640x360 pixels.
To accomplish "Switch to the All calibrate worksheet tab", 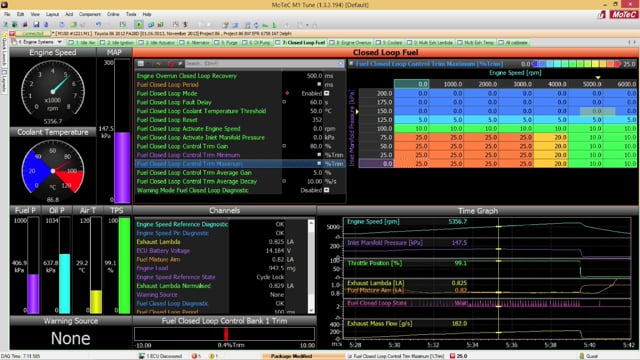I will pyautogui.click(x=513, y=42).
